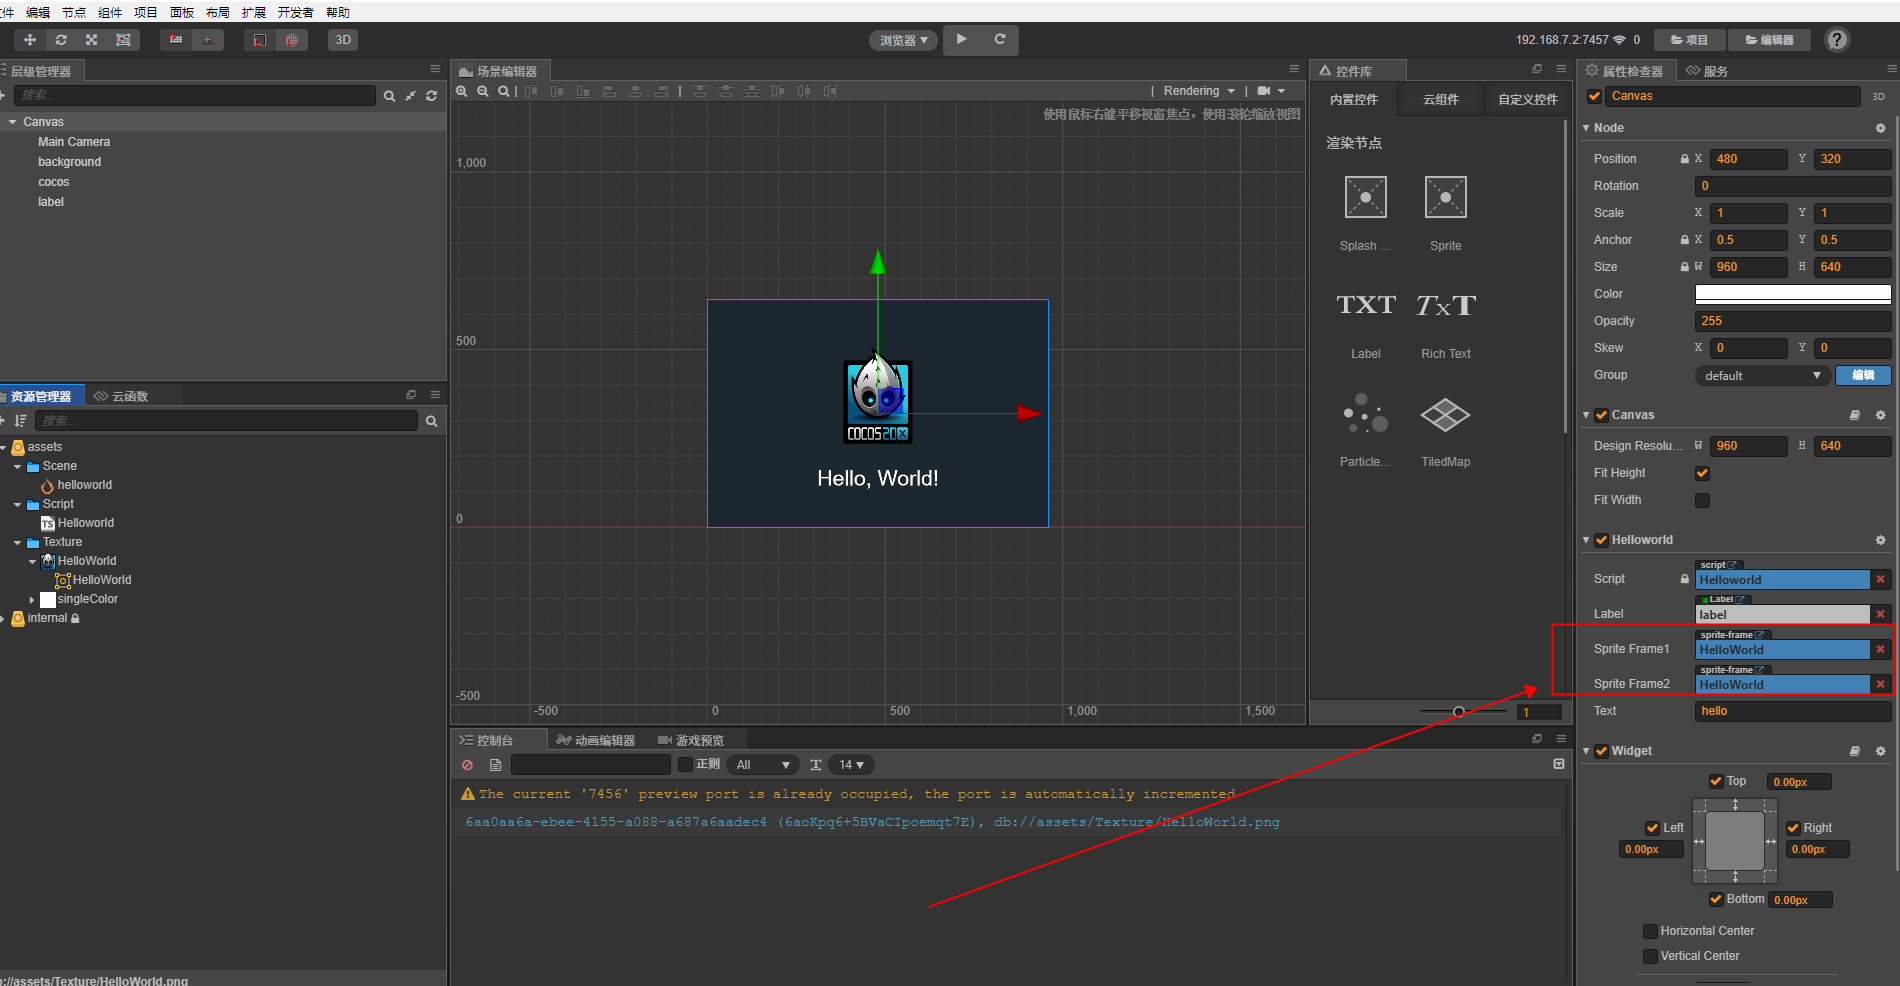Expand the singleColor asset
1900x986 pixels.
pos(32,600)
